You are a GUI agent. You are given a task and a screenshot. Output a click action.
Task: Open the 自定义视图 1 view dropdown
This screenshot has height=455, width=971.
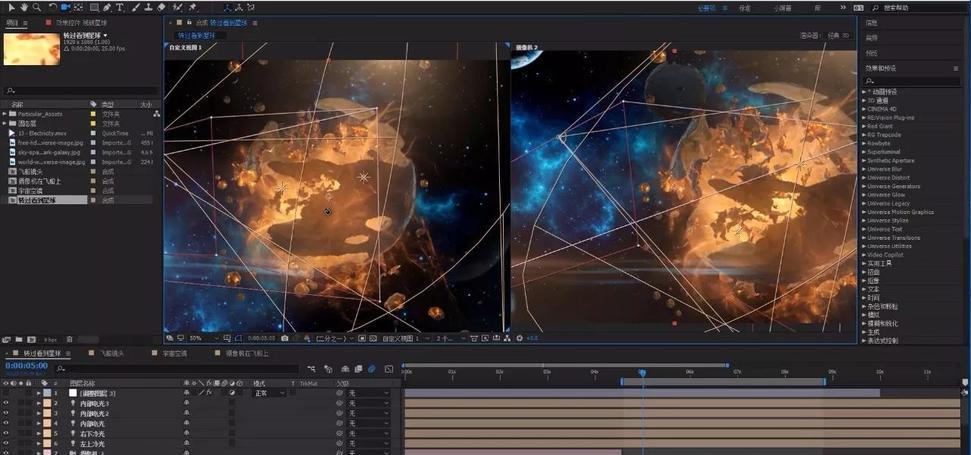[404, 339]
